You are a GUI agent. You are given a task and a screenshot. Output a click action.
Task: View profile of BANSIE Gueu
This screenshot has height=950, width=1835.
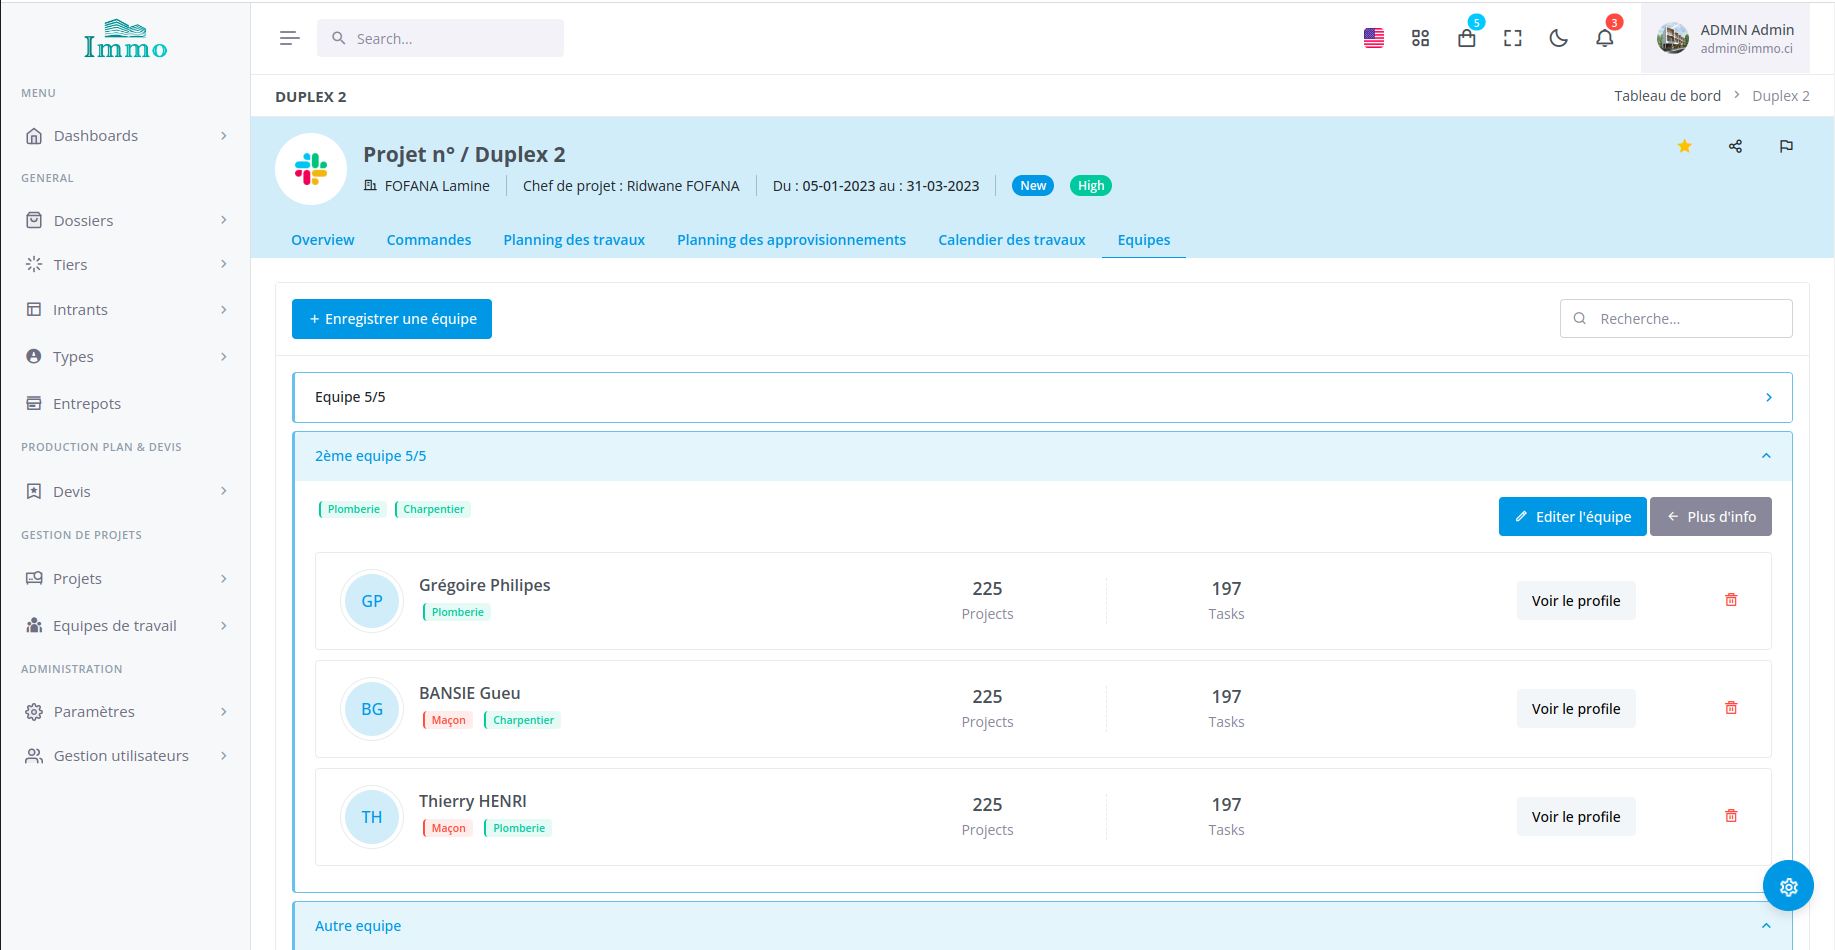[1575, 709]
